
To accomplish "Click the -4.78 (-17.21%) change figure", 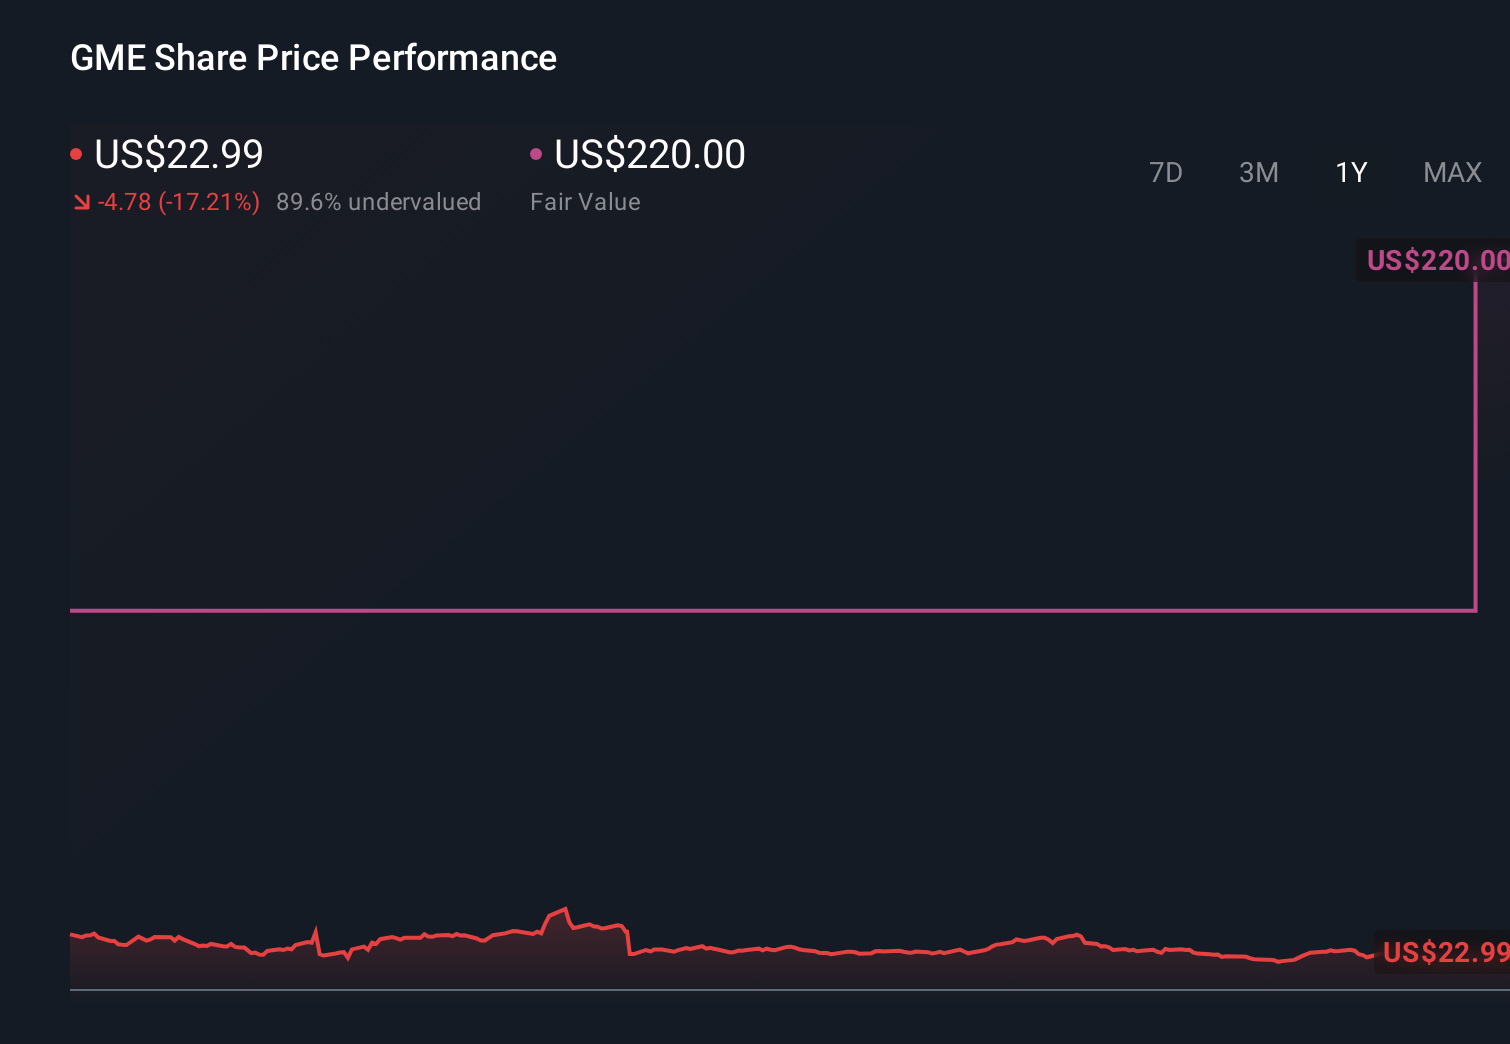I will tap(180, 201).
